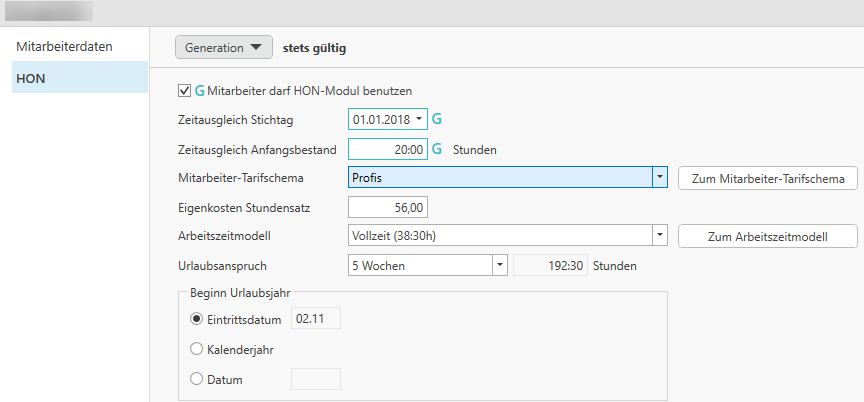
Task: Open the Generation dropdown
Action: [x=223, y=47]
